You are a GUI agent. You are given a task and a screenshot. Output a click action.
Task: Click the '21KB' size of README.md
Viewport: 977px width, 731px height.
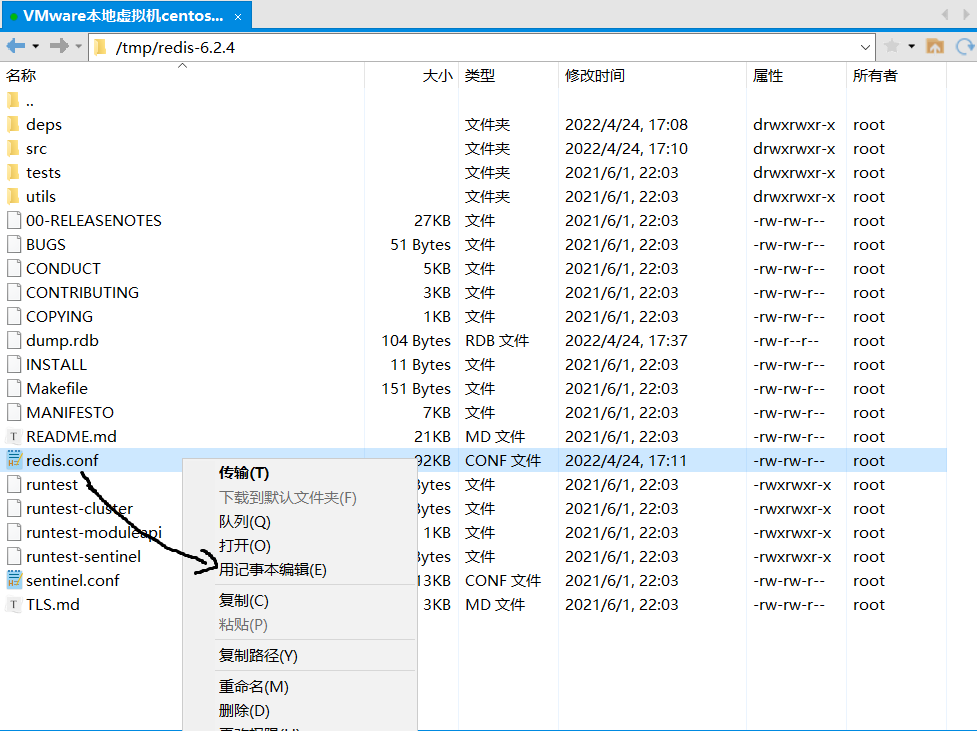(432, 437)
